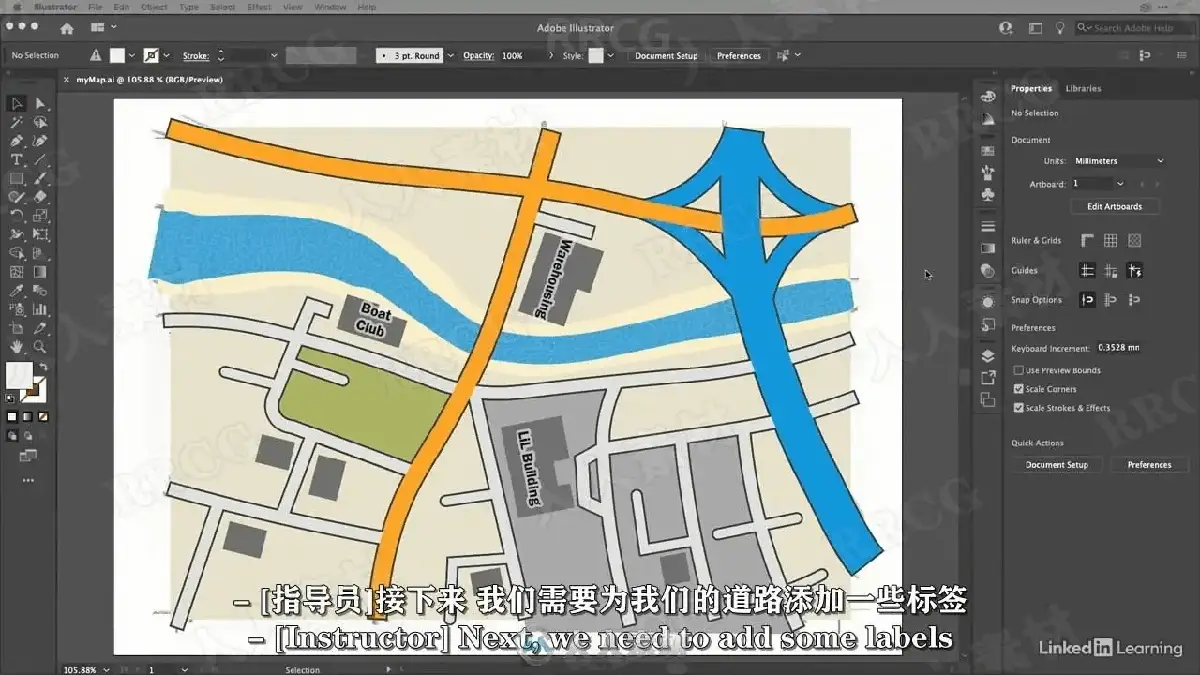The width and height of the screenshot is (1200, 675).
Task: Click Preferences in Quick Actions
Action: click(1149, 465)
